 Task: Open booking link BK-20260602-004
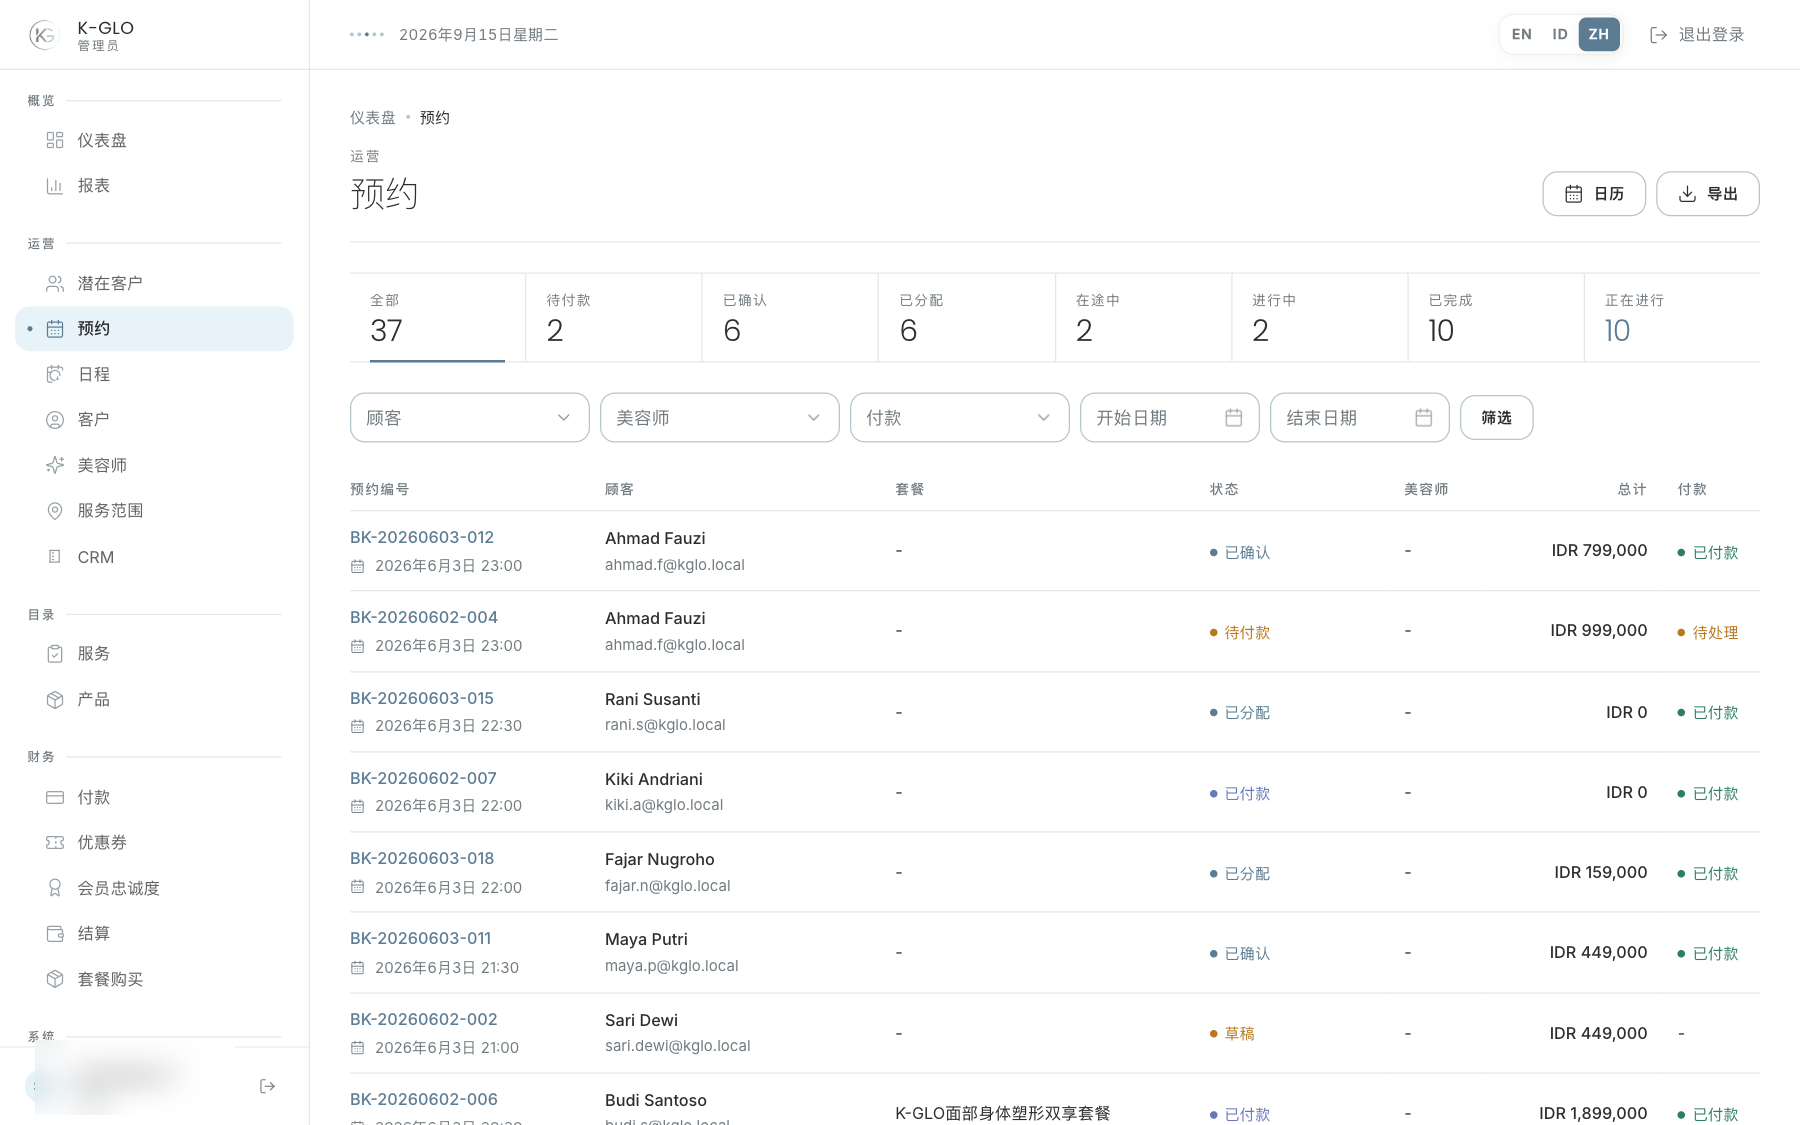(x=424, y=618)
